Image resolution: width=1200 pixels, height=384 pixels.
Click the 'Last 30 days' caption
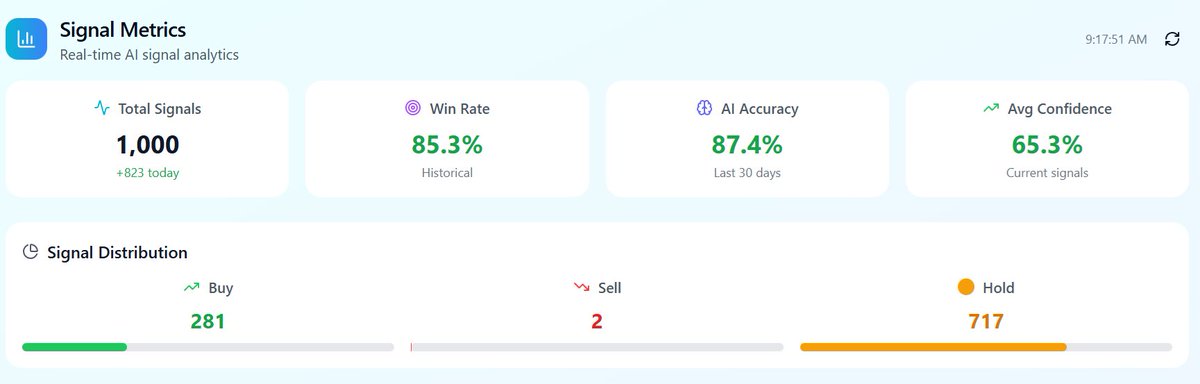[747, 173]
